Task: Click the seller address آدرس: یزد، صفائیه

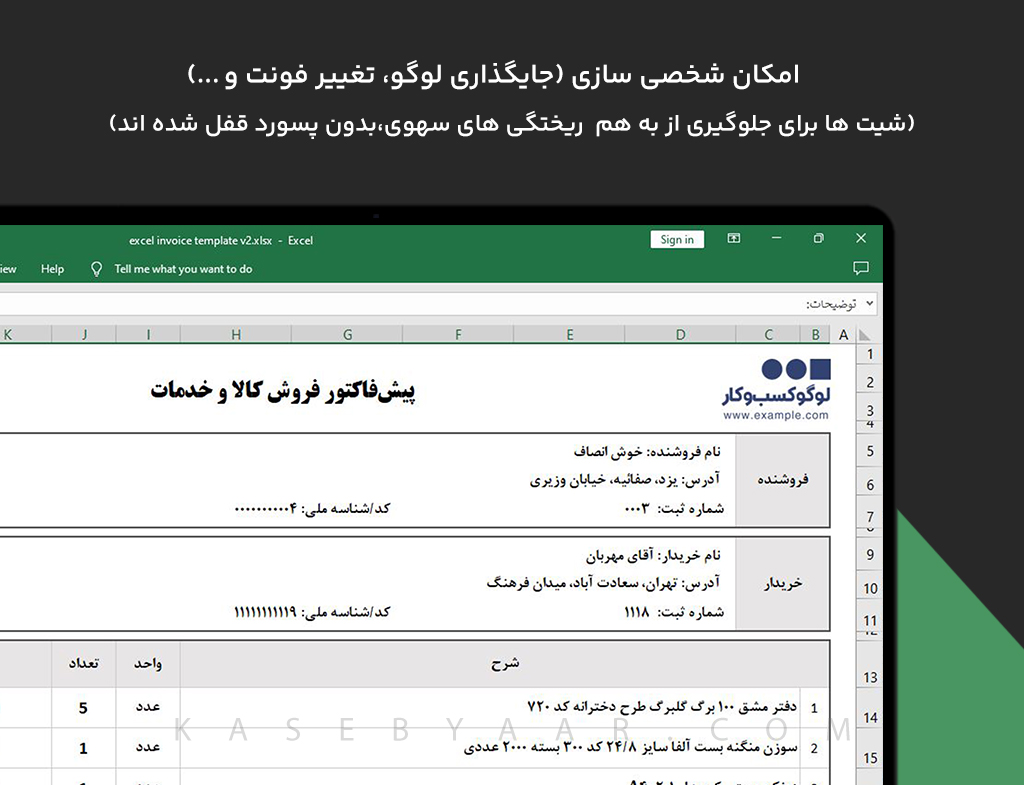Action: (x=624, y=480)
